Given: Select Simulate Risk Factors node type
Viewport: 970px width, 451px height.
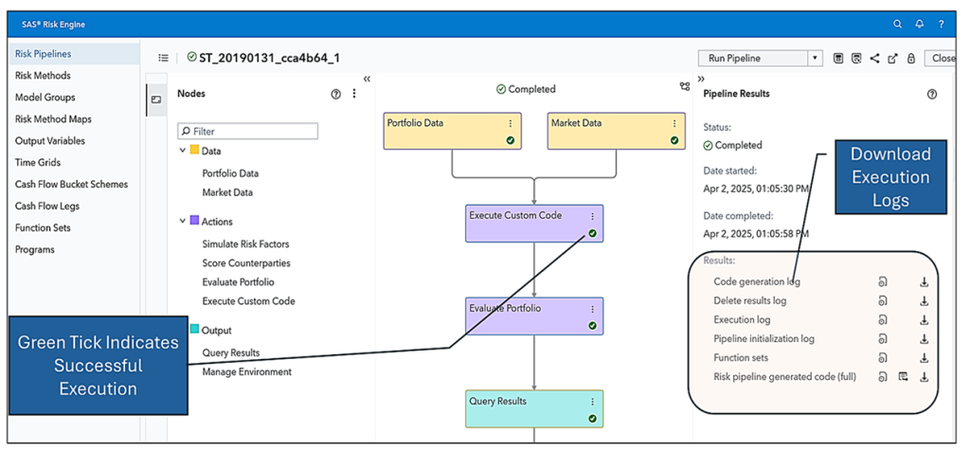Looking at the screenshot, I should 246,244.
